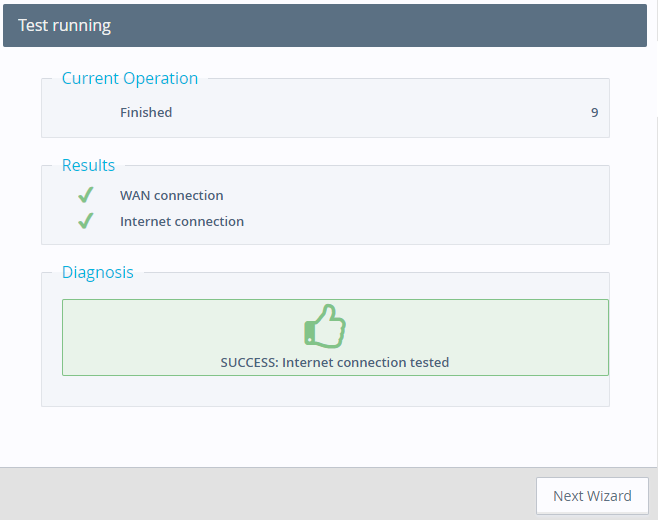
Task: Select the Diagnosis section heading
Action: click(97, 272)
